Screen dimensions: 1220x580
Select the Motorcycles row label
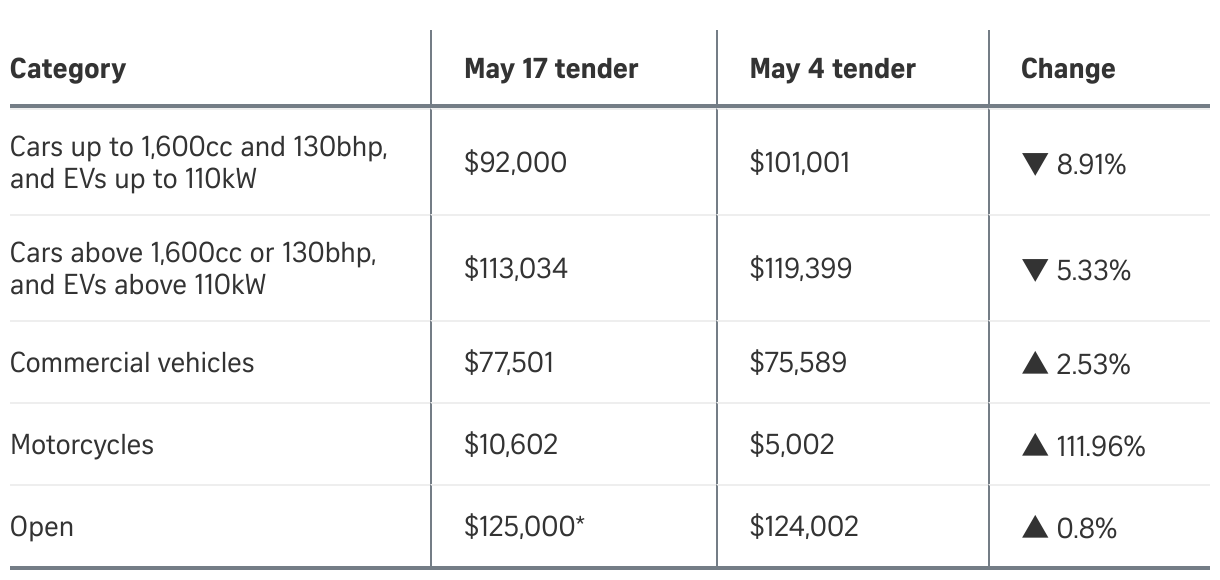[82, 445]
